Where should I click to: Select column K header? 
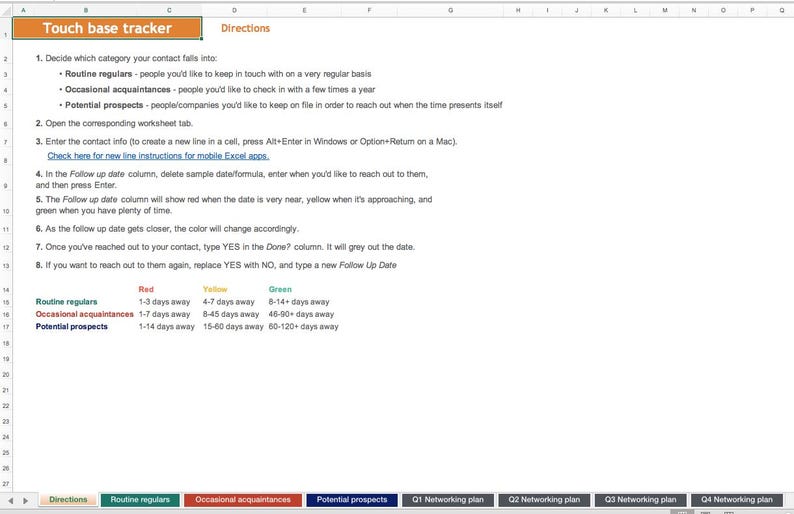[606, 10]
